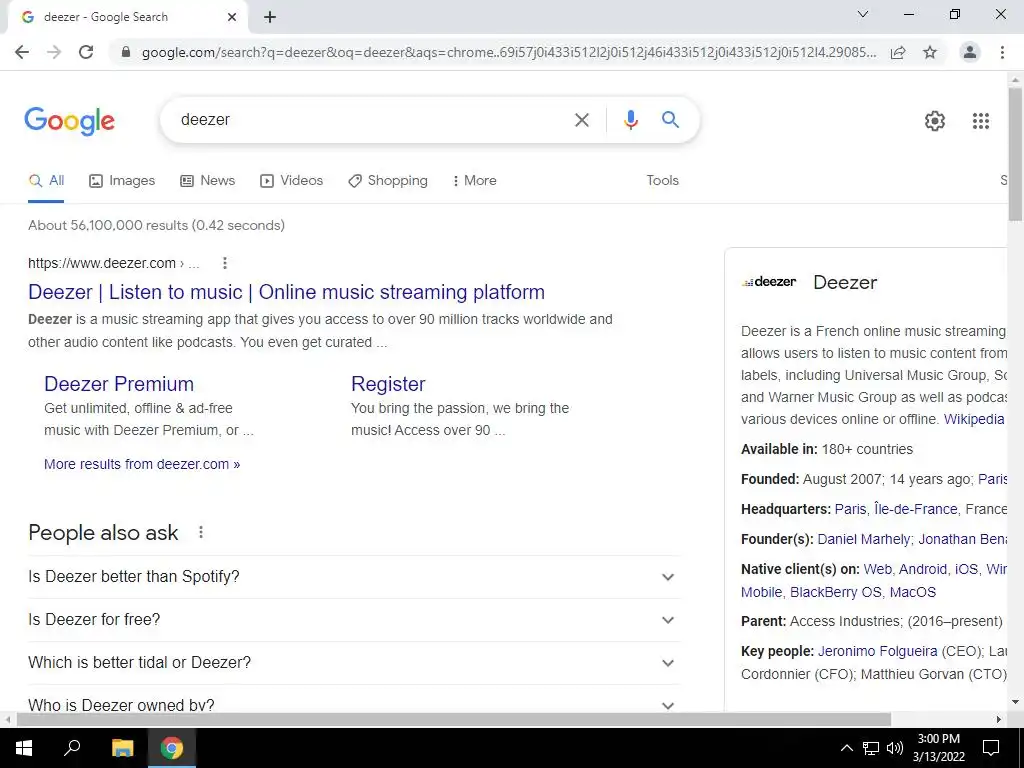Open File Explorer from taskbar
1024x768 pixels.
[122, 748]
